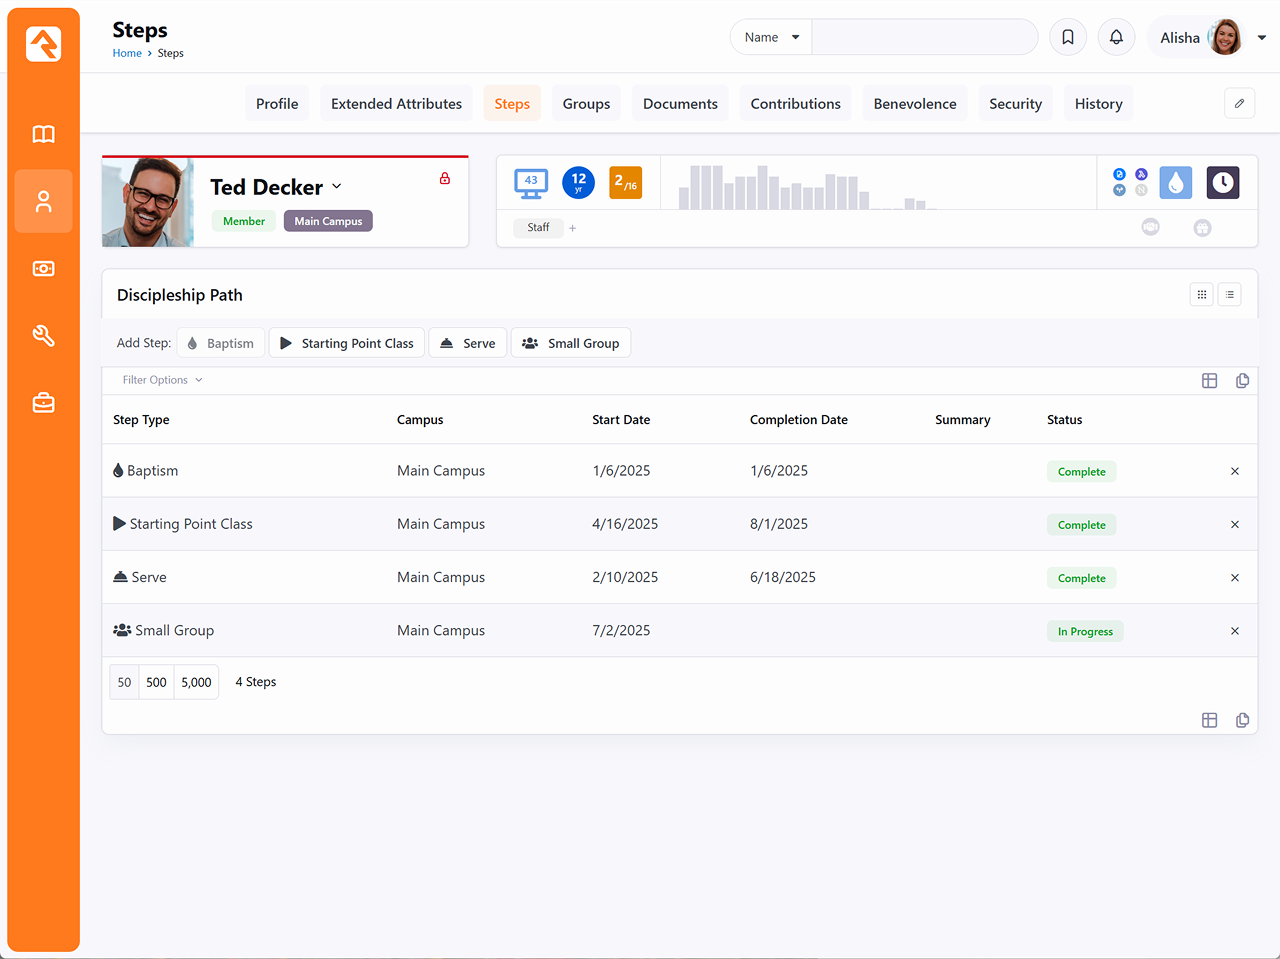1280x959 pixels.
Task: Open the bookmark icon in header
Action: click(1068, 37)
